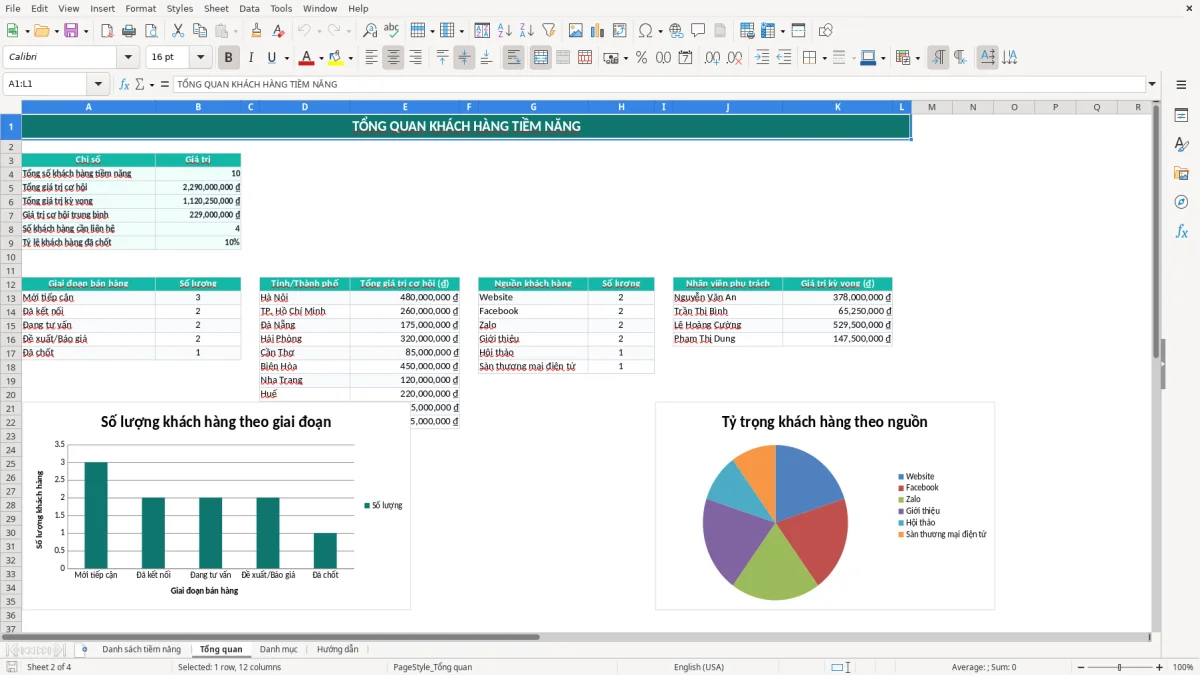The height and width of the screenshot is (675, 1200).
Task: Click the formula input line
Action: (x=659, y=84)
